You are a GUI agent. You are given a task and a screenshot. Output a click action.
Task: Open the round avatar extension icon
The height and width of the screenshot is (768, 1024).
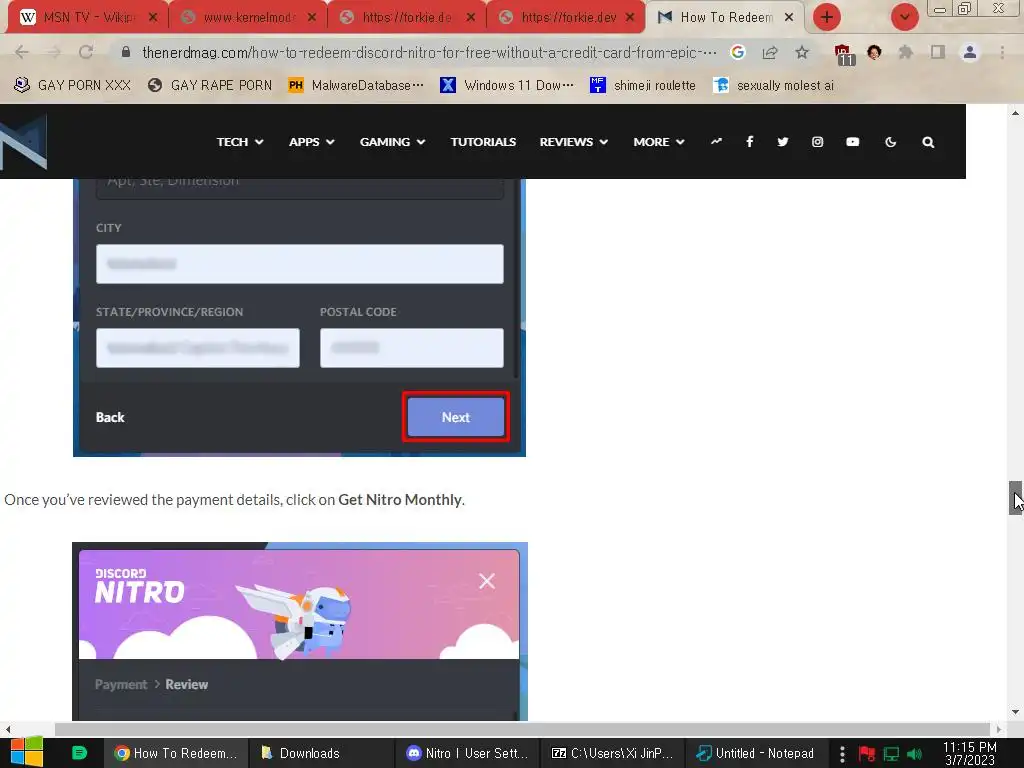click(x=874, y=52)
